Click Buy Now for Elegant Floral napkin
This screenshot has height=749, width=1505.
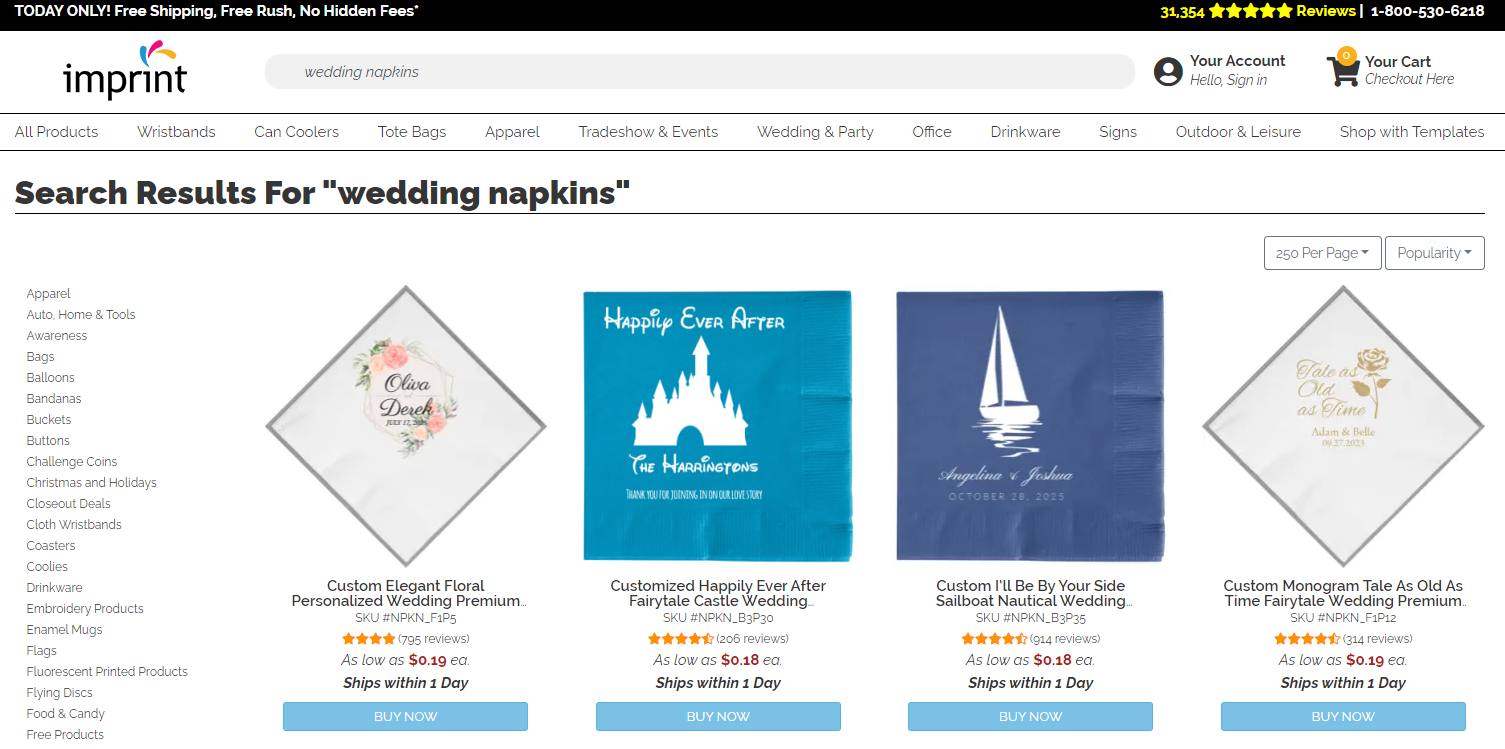point(405,716)
